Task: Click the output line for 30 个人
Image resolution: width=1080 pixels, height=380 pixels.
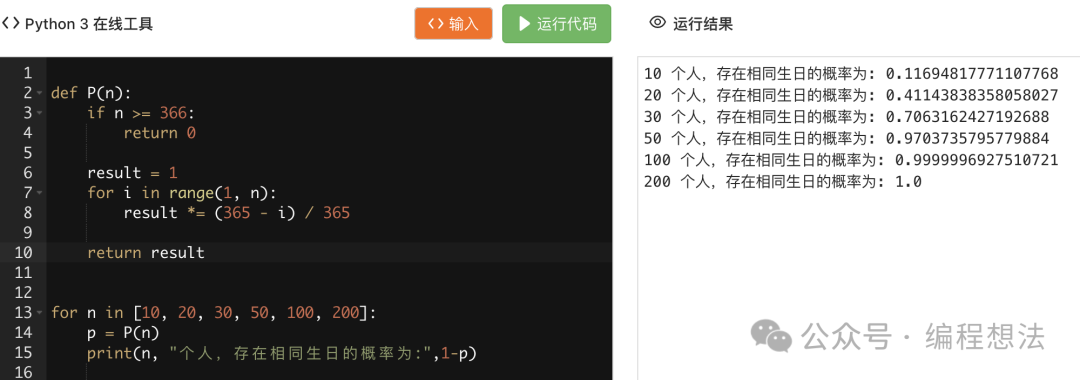Action: coord(847,117)
